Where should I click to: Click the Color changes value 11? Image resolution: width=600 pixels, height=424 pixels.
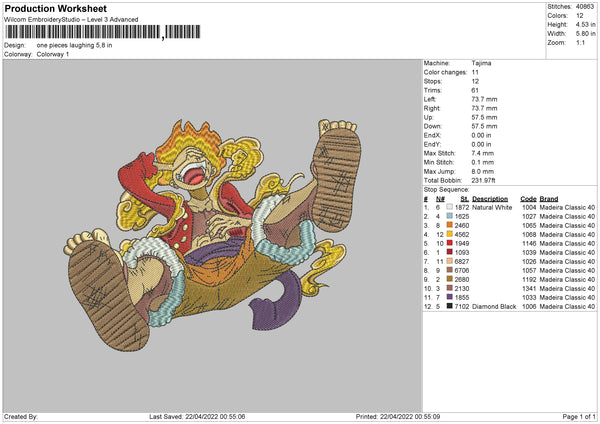click(x=475, y=72)
